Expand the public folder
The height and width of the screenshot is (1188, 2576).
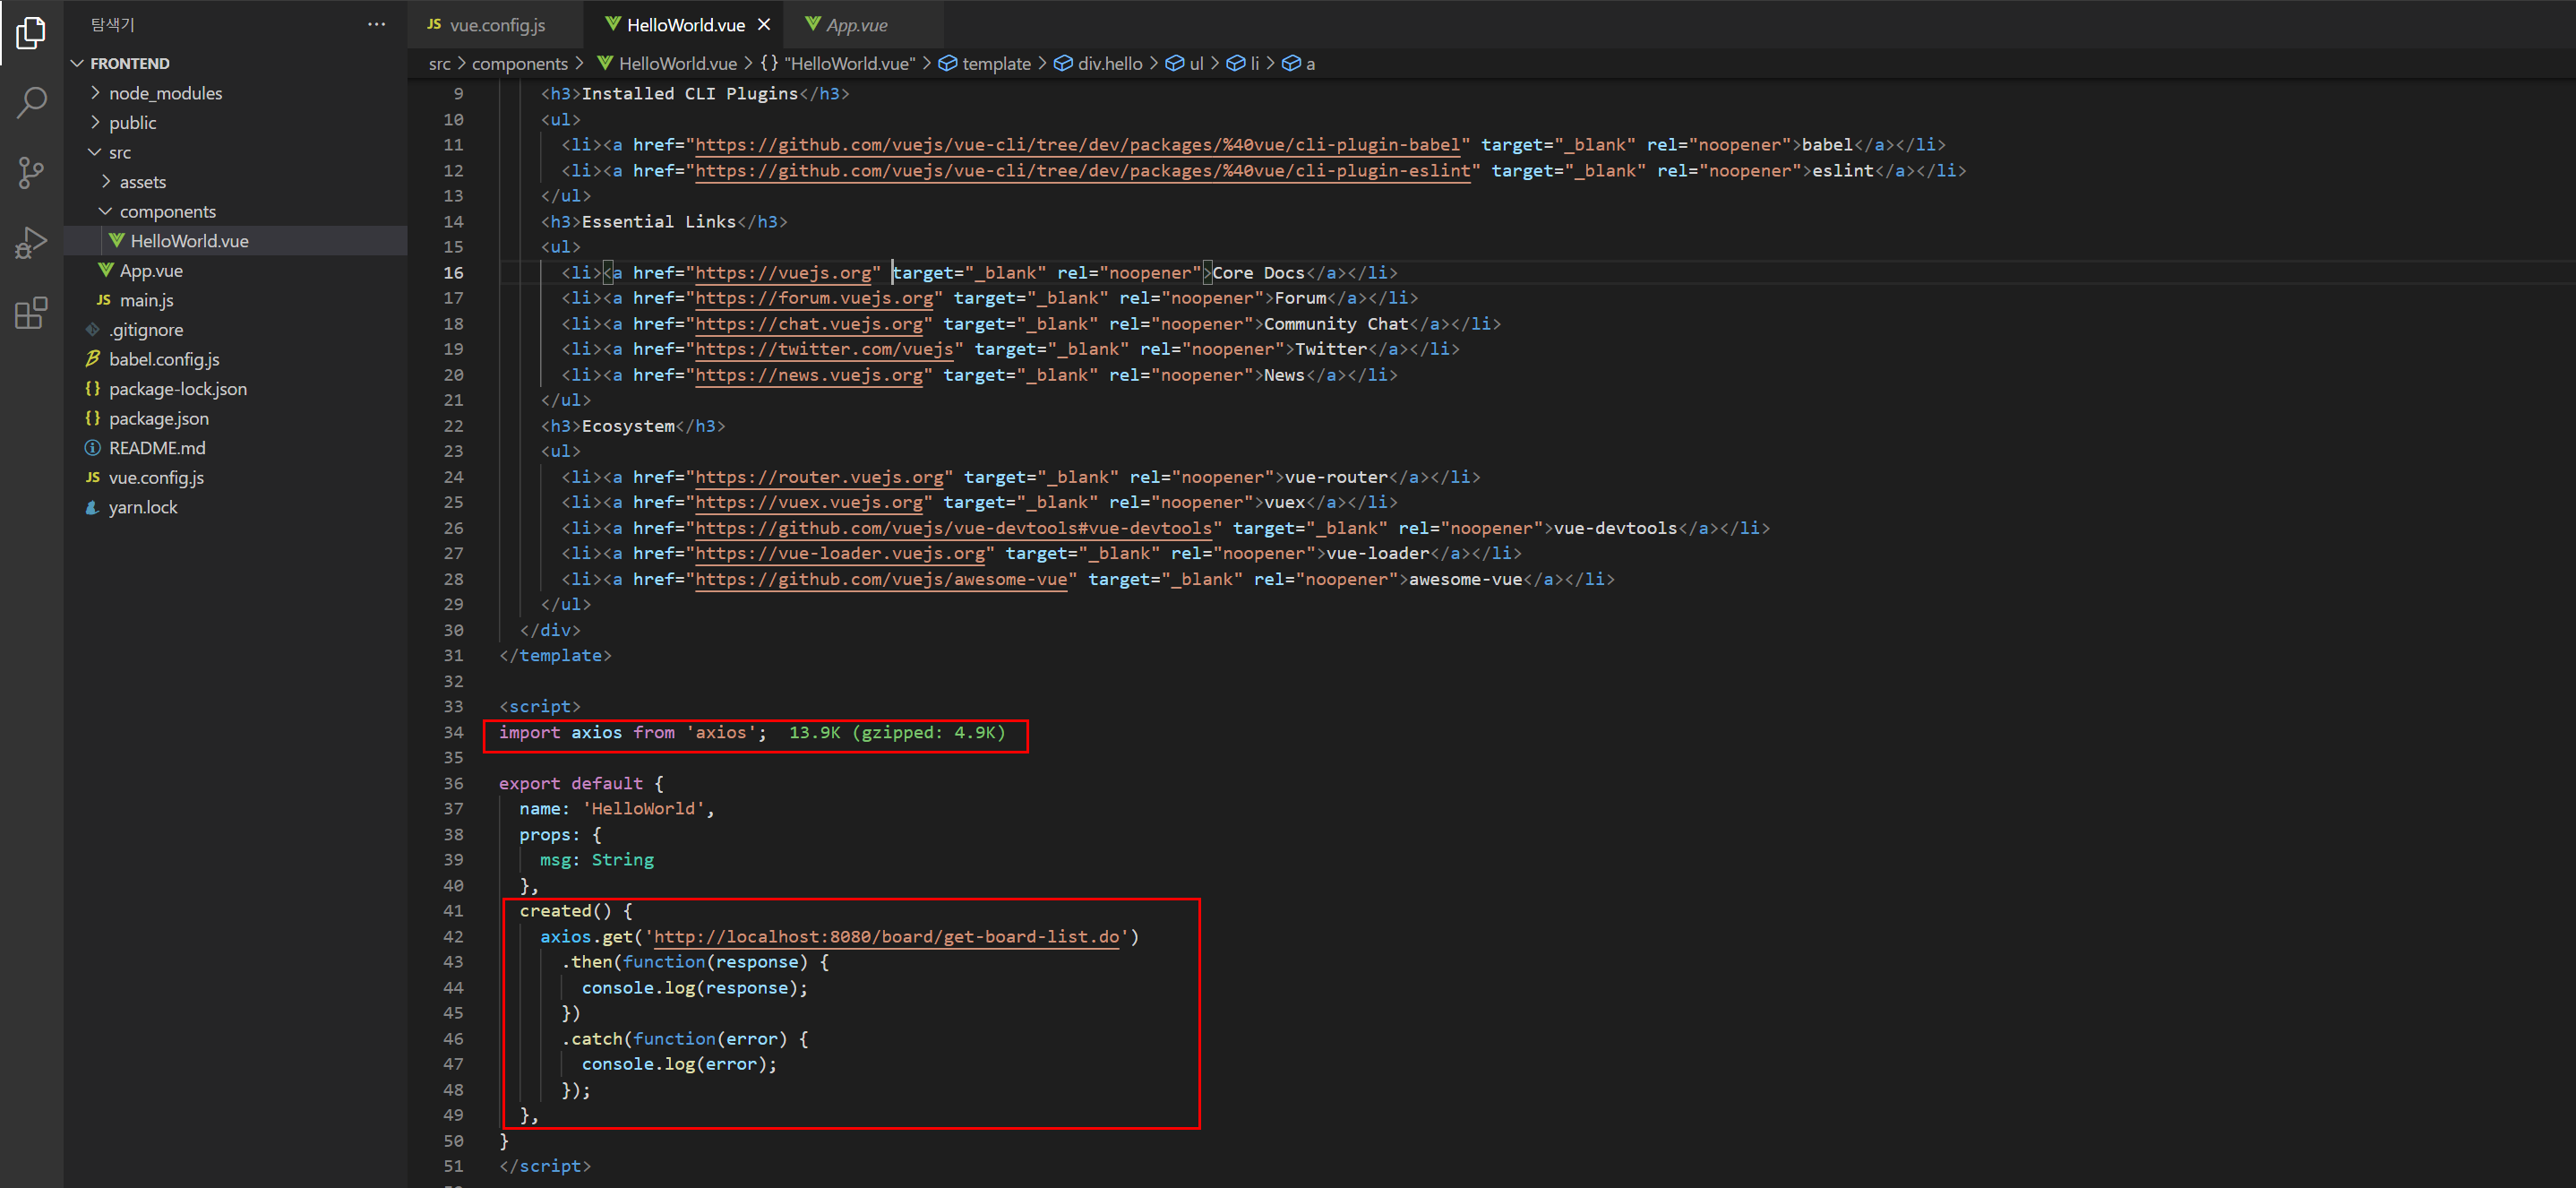pyautogui.click(x=132, y=123)
